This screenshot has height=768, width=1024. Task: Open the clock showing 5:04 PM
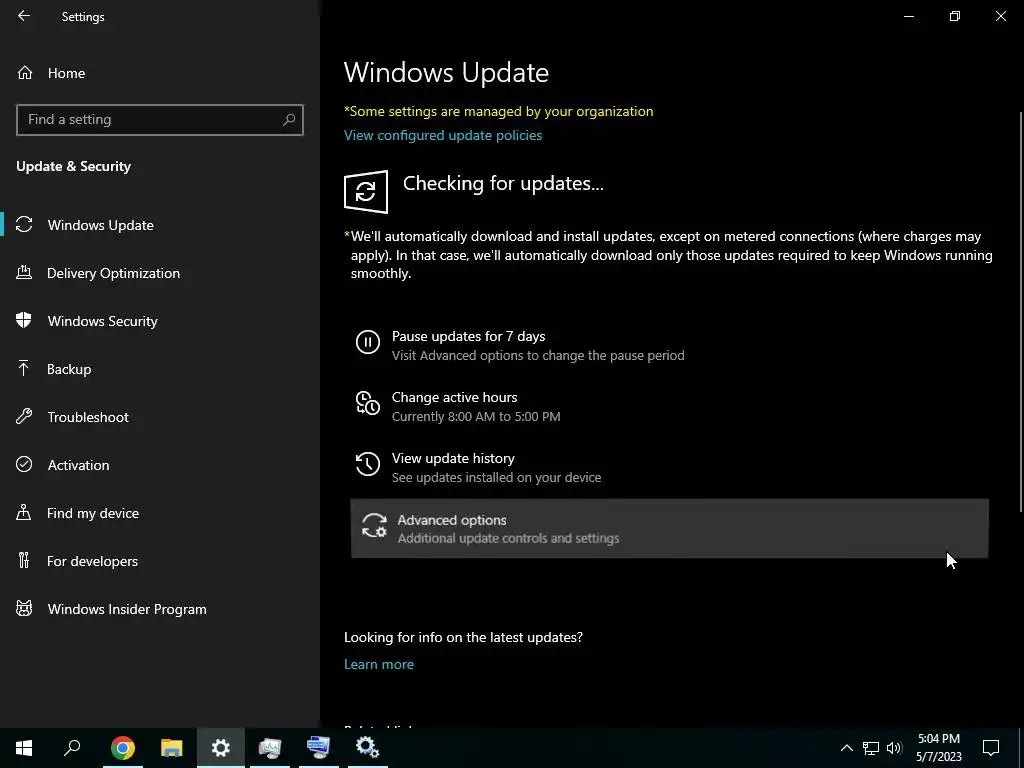click(938, 748)
